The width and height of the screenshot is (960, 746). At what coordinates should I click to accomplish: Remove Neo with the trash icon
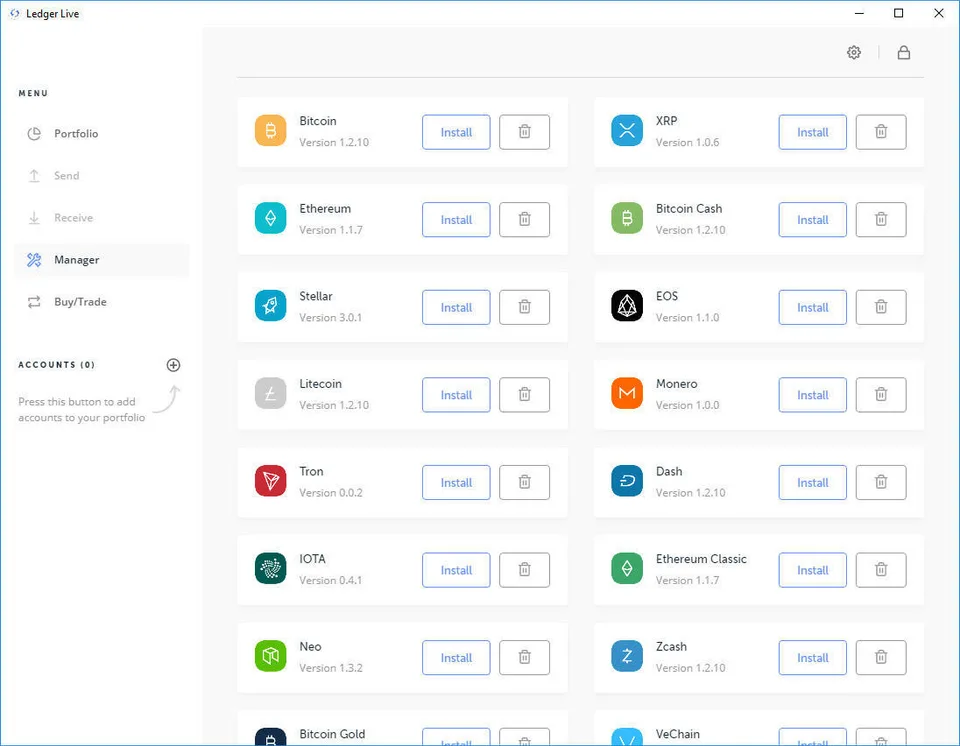click(525, 657)
